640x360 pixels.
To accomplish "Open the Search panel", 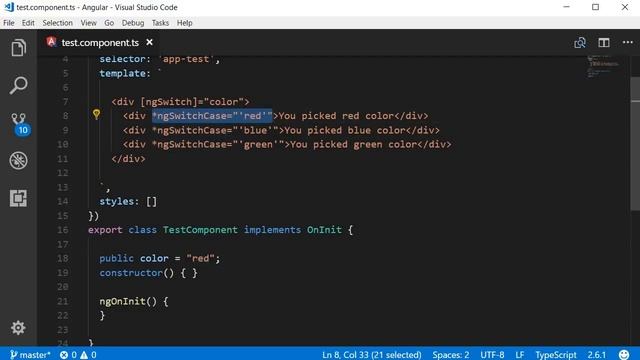I will coord(18,85).
